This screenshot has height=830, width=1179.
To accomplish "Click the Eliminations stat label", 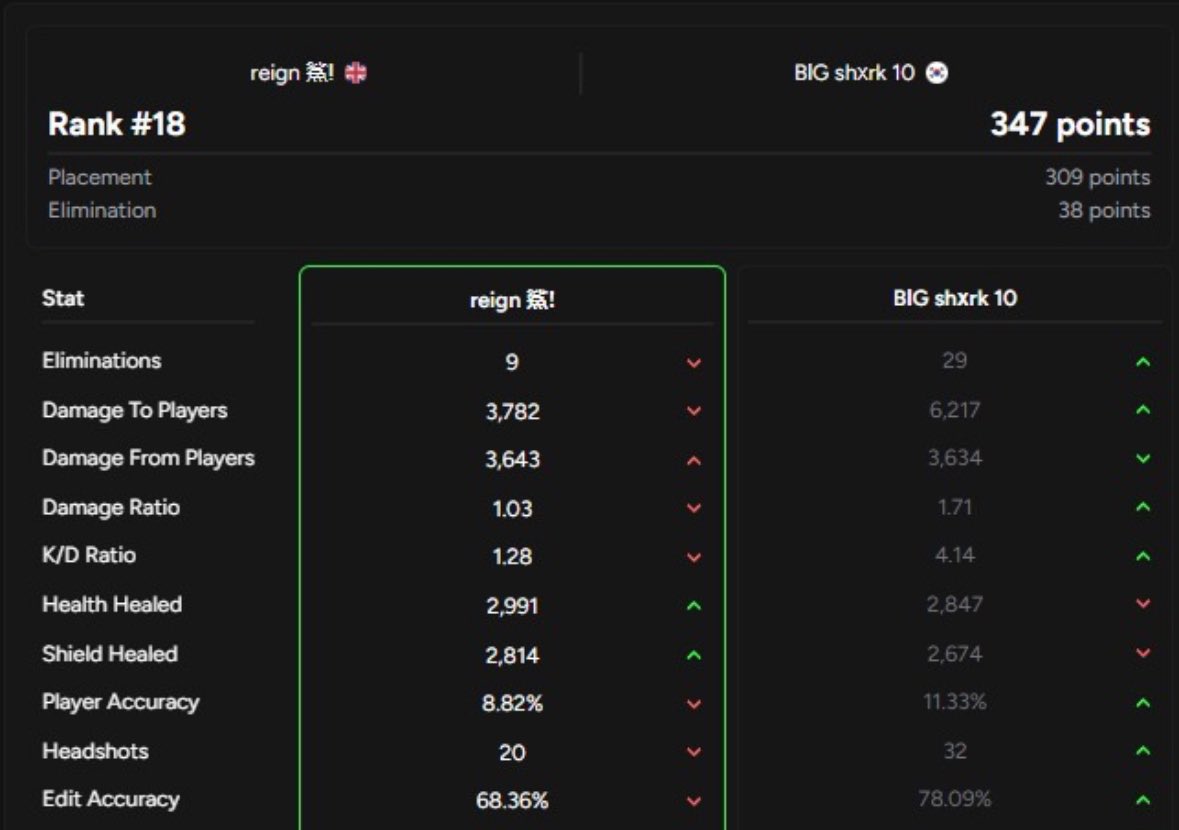I will [x=102, y=361].
